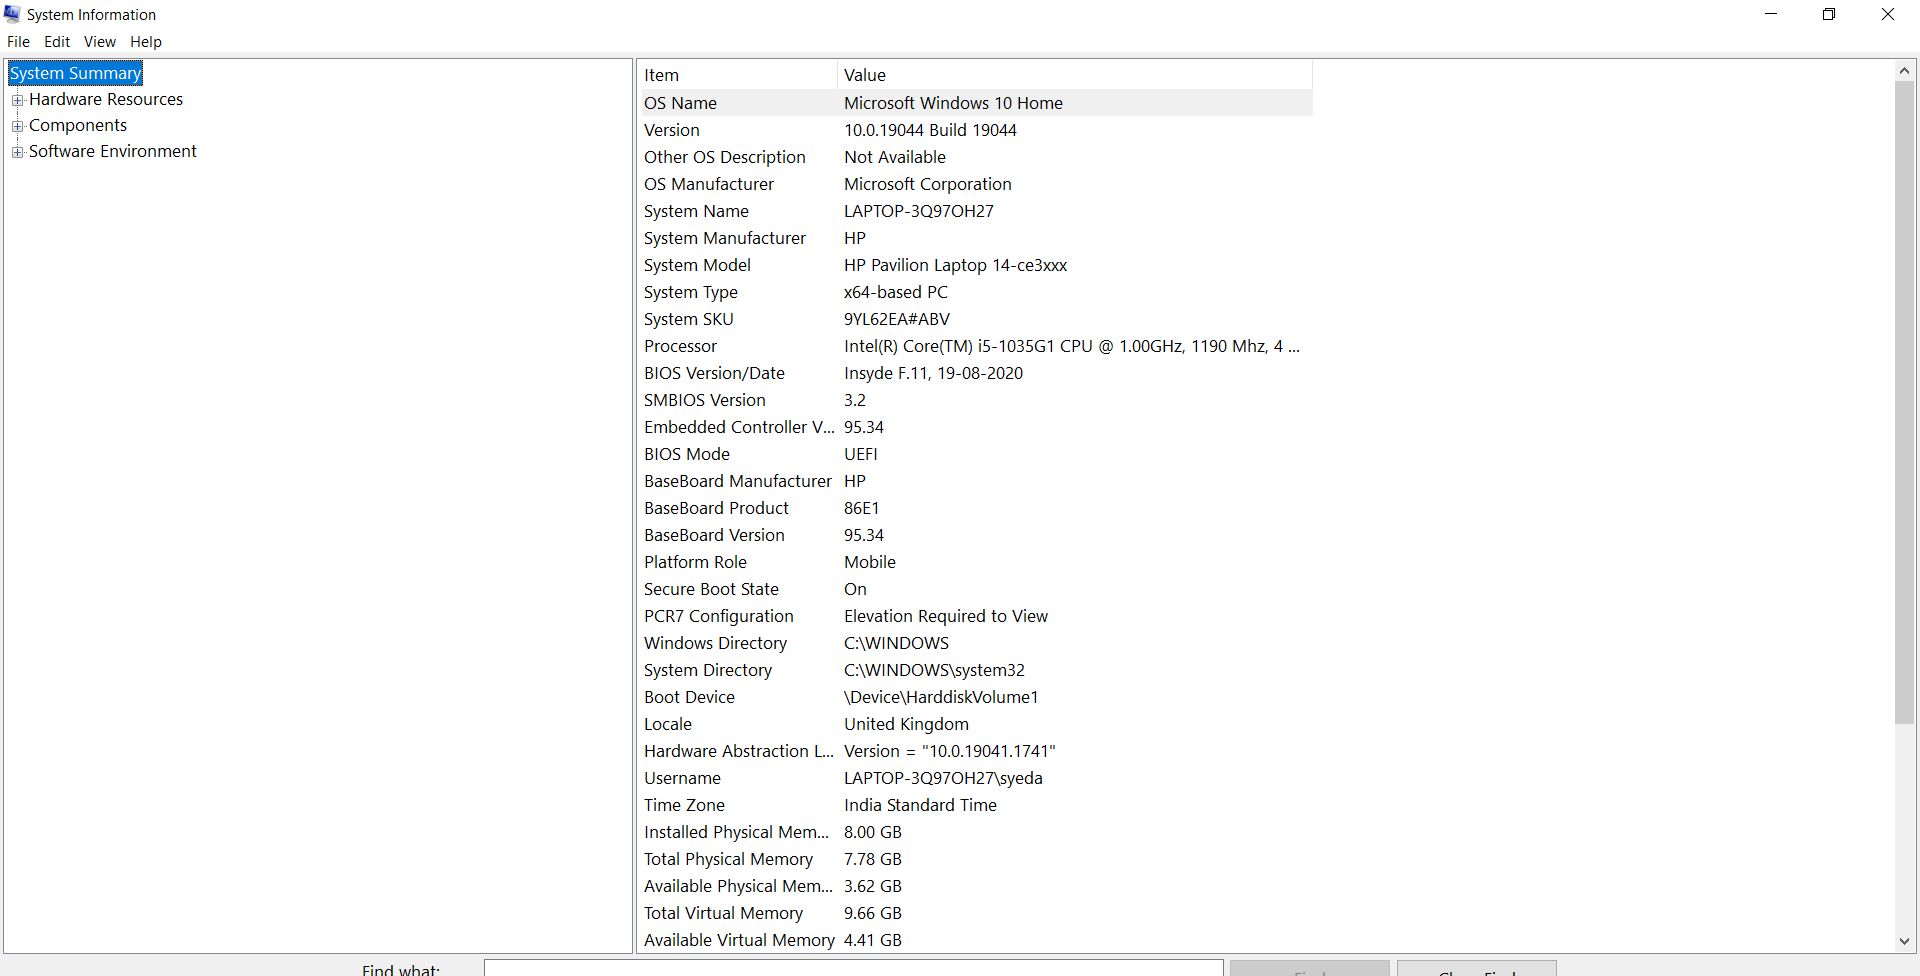
Task: Click the 9YL62EA#ABV SKU value
Action: pyautogui.click(x=897, y=319)
